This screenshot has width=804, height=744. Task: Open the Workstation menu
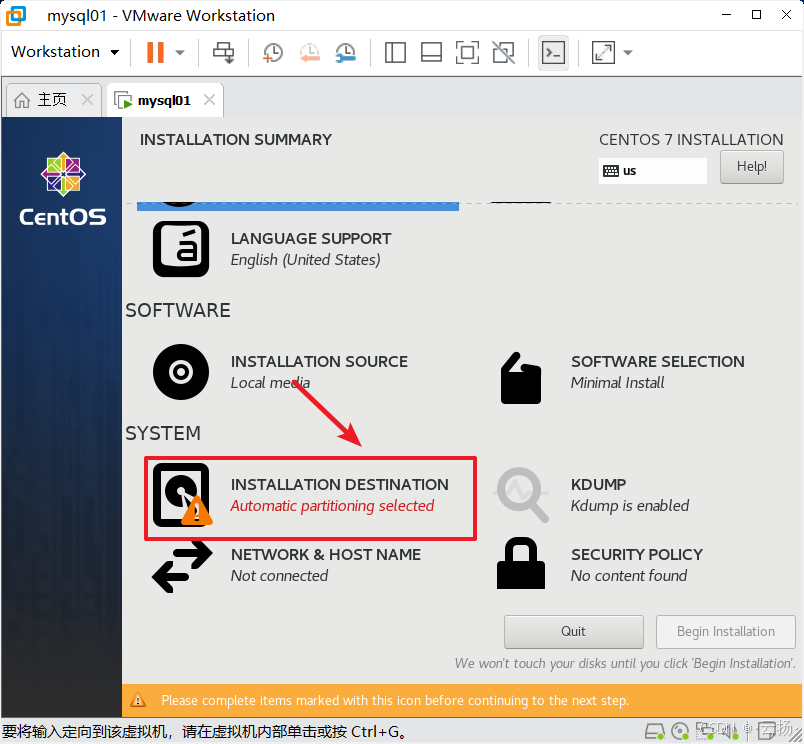[65, 52]
